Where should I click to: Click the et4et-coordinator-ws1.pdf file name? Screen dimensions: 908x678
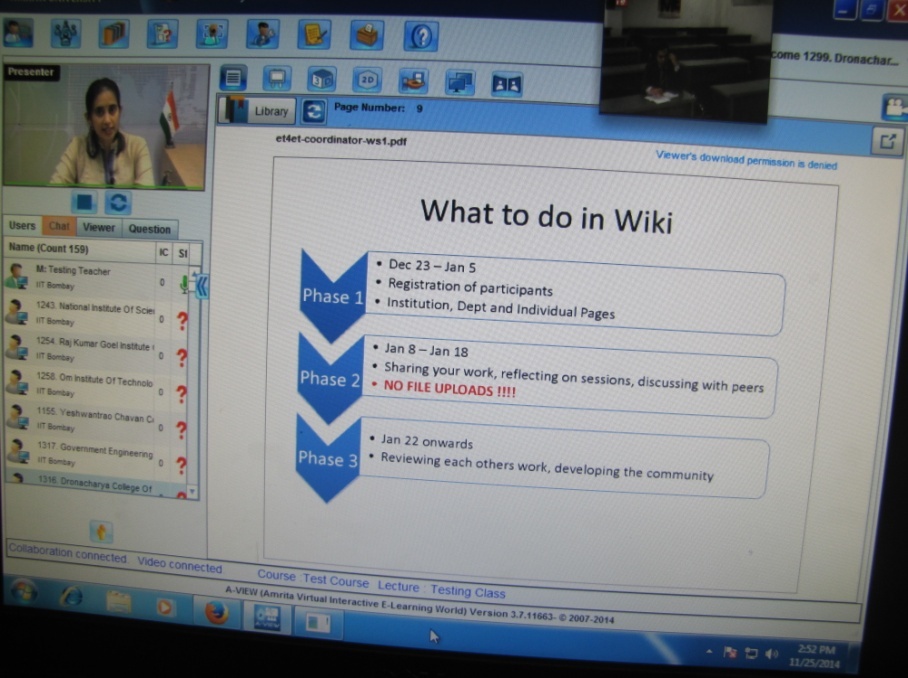point(341,140)
